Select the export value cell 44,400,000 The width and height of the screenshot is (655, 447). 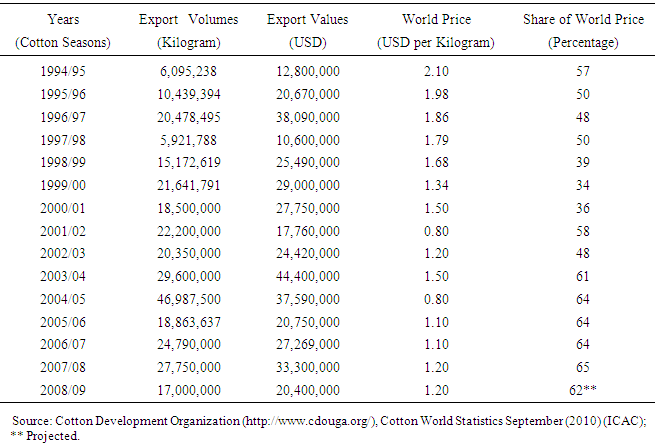(308, 273)
